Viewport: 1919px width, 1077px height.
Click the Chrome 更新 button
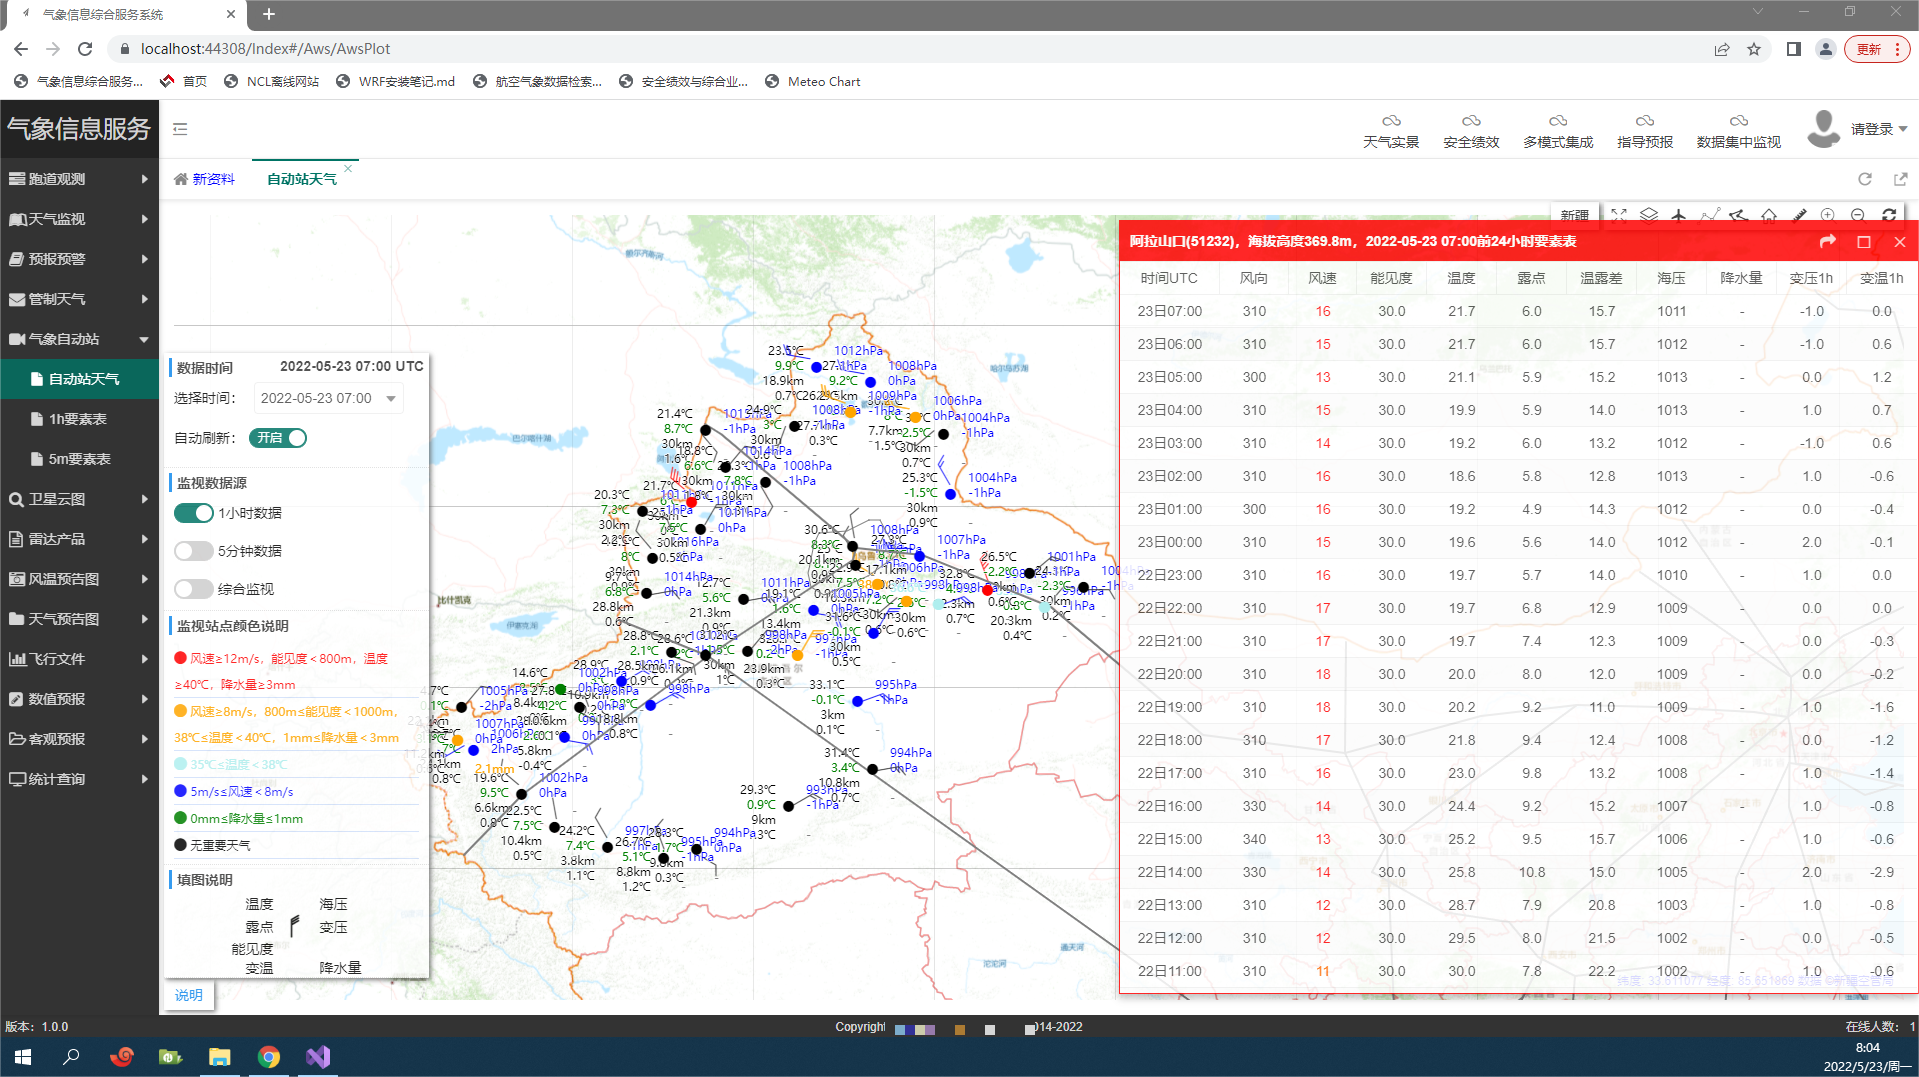(x=1877, y=49)
